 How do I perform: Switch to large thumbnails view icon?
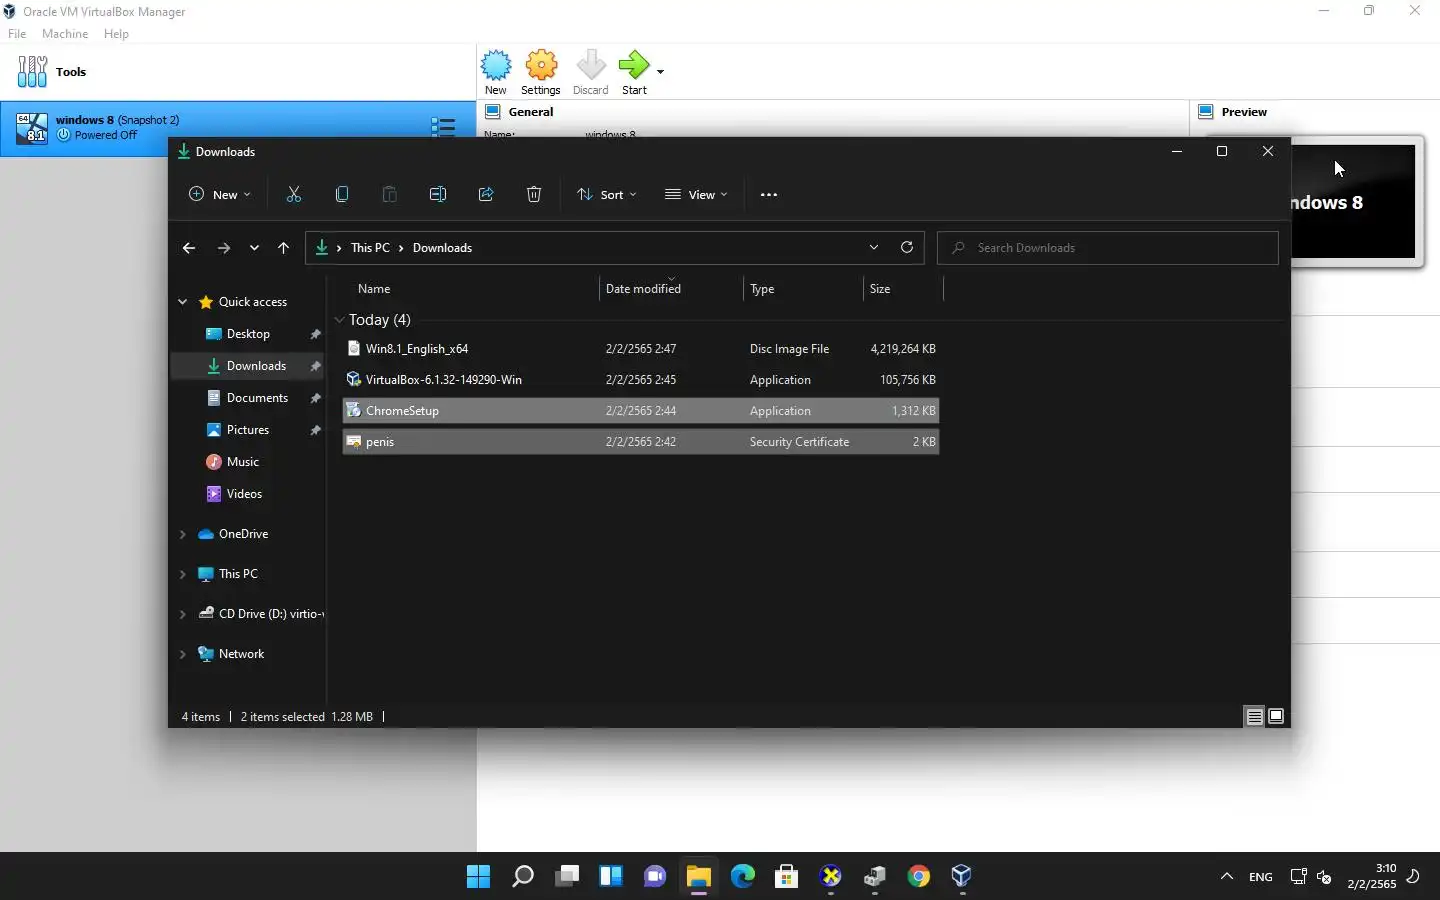(1276, 716)
